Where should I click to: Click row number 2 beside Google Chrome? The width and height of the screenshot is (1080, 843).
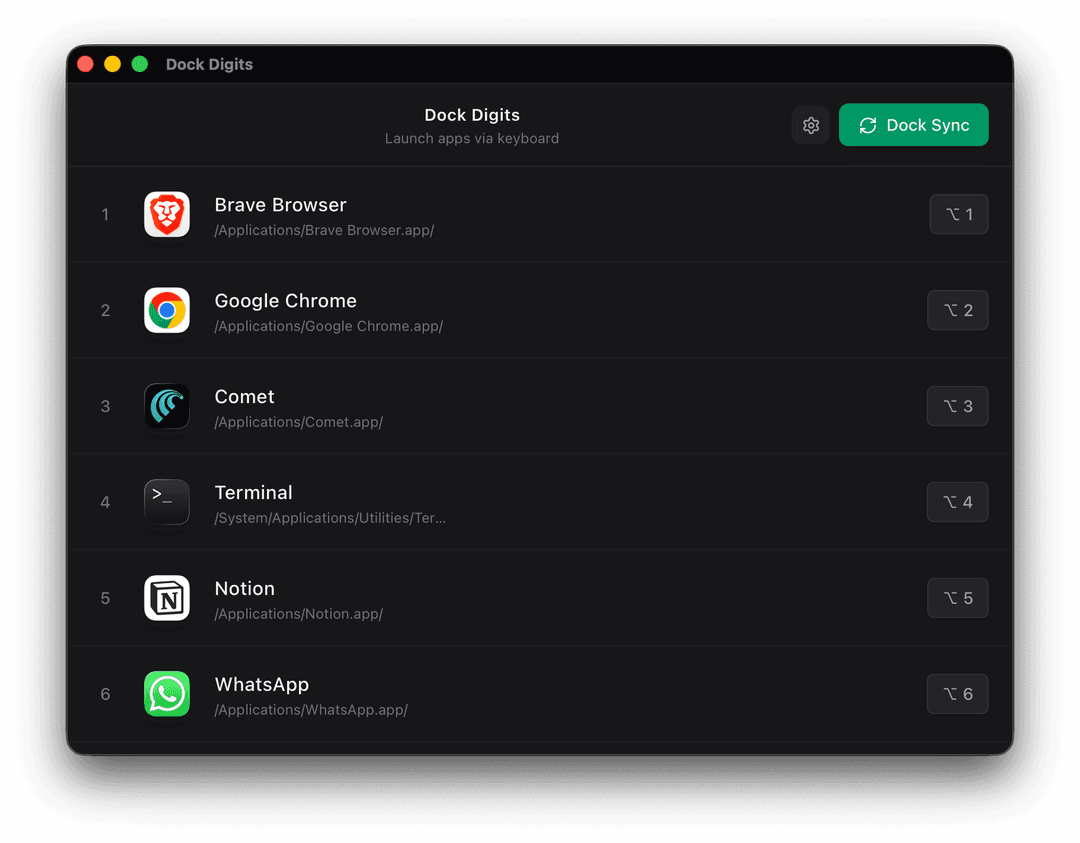point(105,311)
